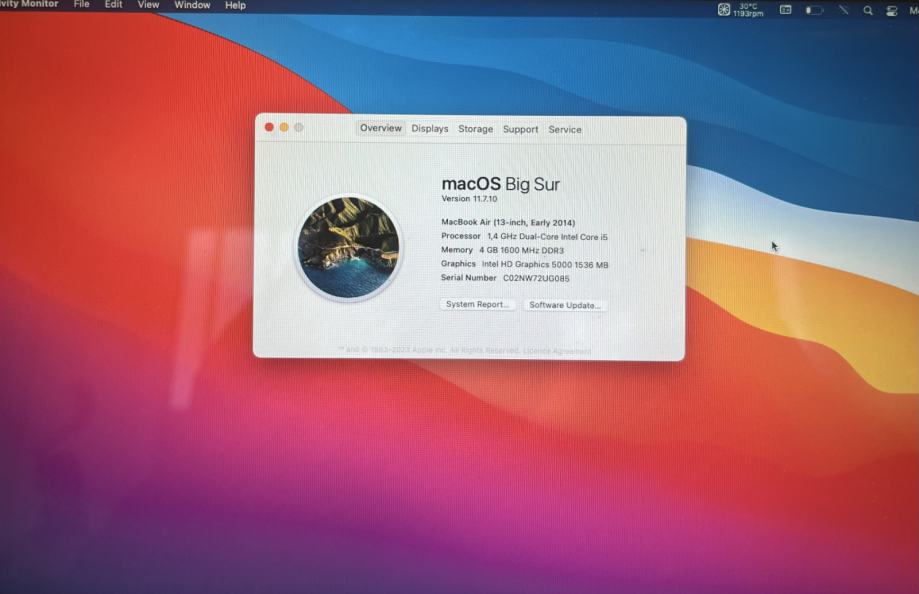
Task: Click the 30°C 1193rpm temperature readout
Action: (x=748, y=10)
